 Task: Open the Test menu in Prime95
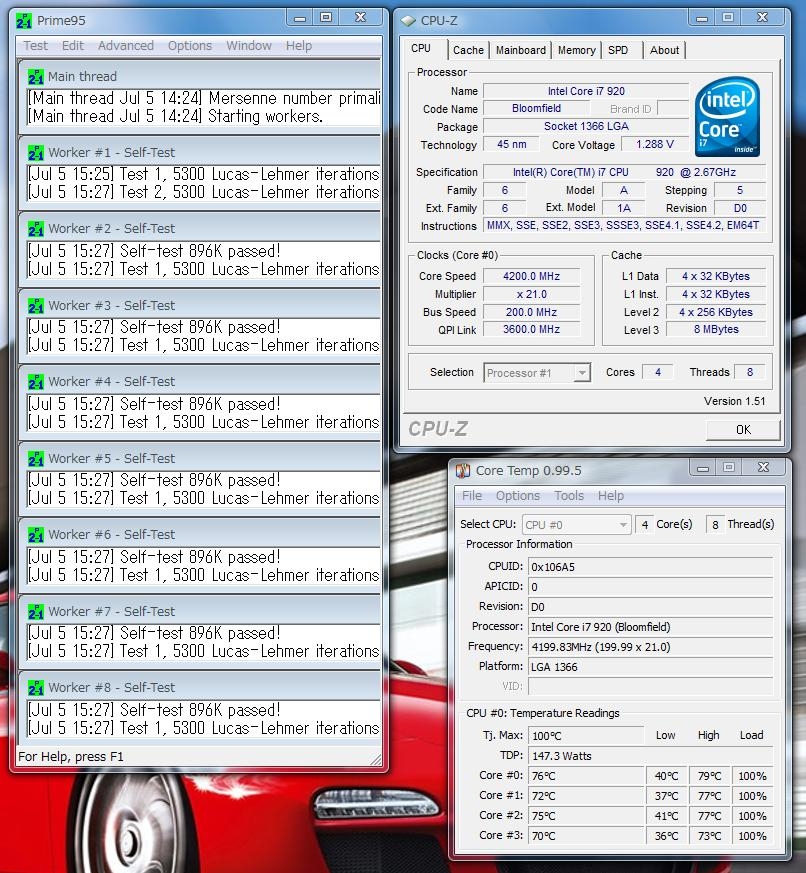pyautogui.click(x=36, y=46)
